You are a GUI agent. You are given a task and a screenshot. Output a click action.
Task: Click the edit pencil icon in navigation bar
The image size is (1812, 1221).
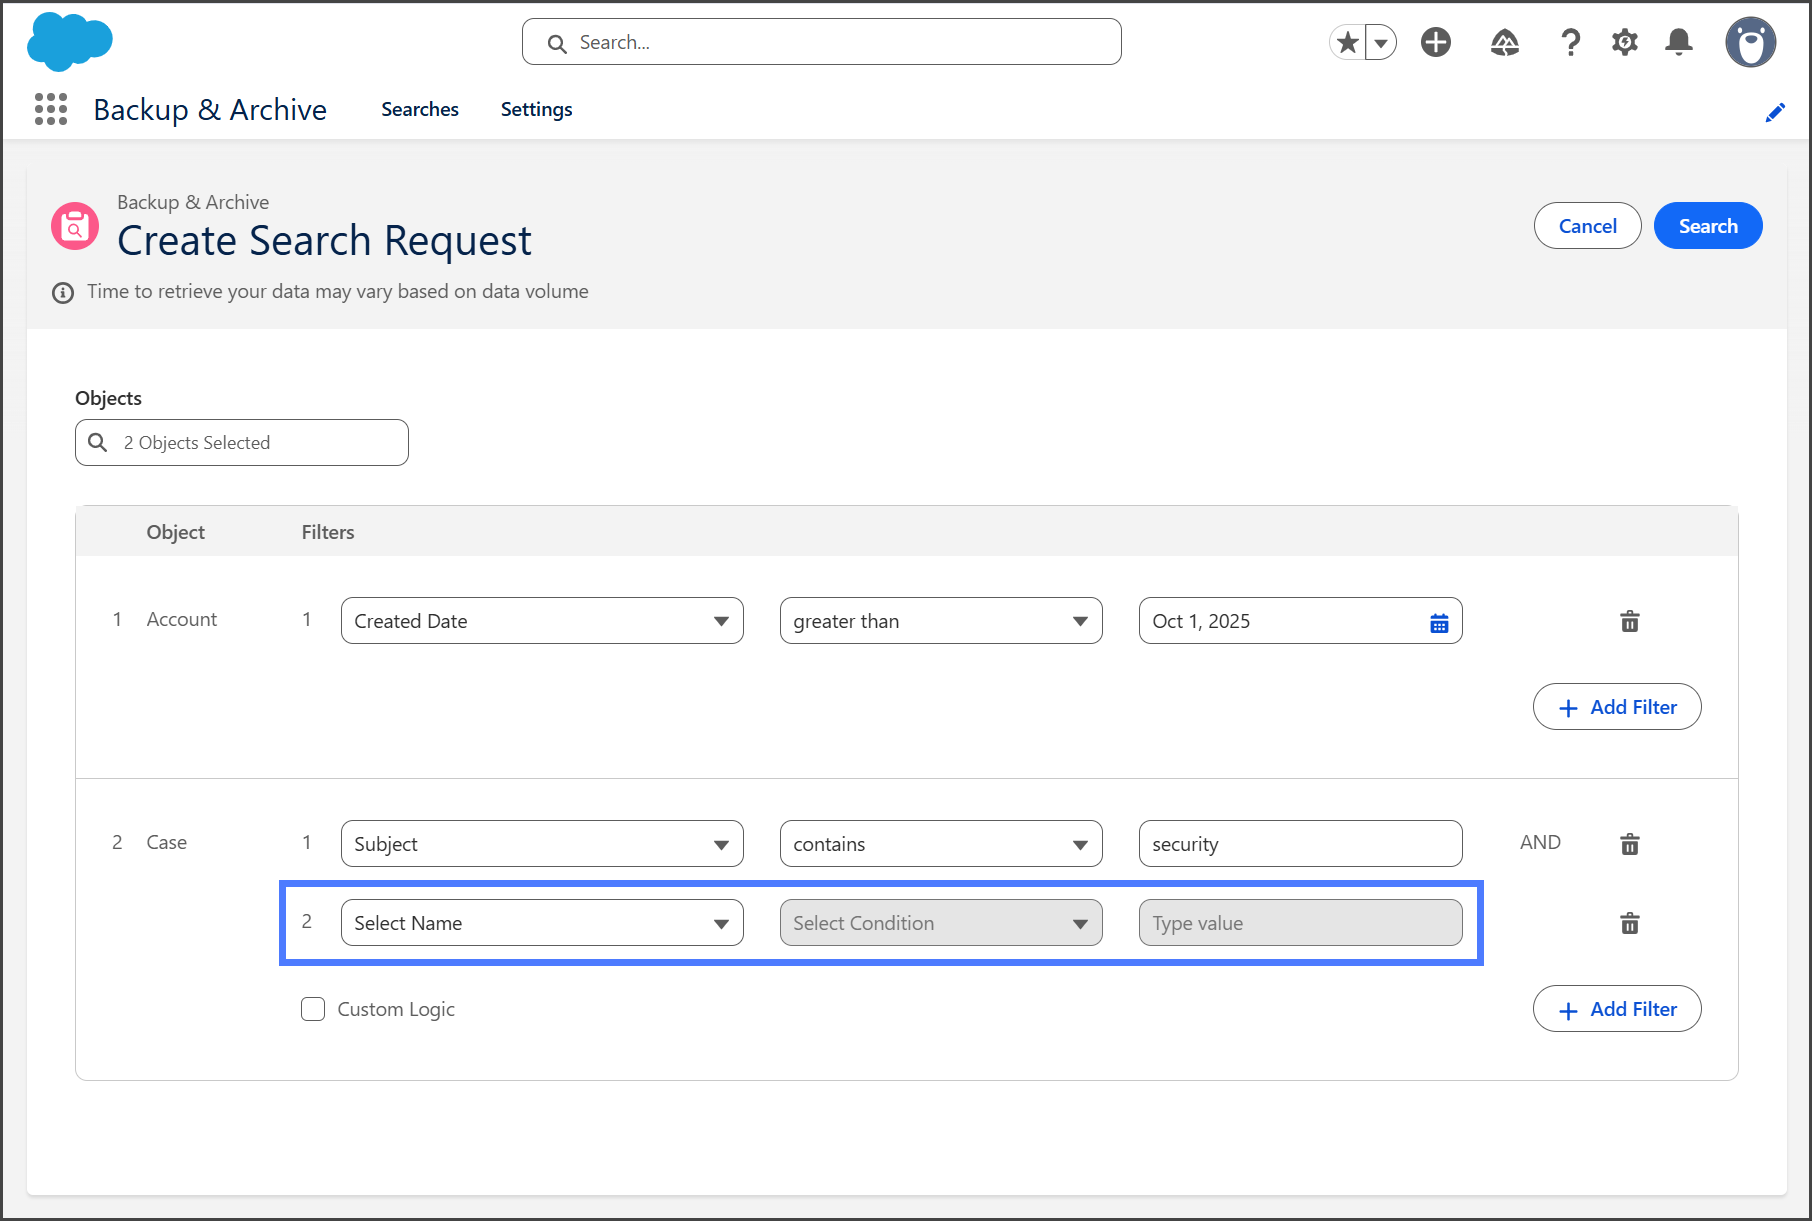coord(1775,112)
